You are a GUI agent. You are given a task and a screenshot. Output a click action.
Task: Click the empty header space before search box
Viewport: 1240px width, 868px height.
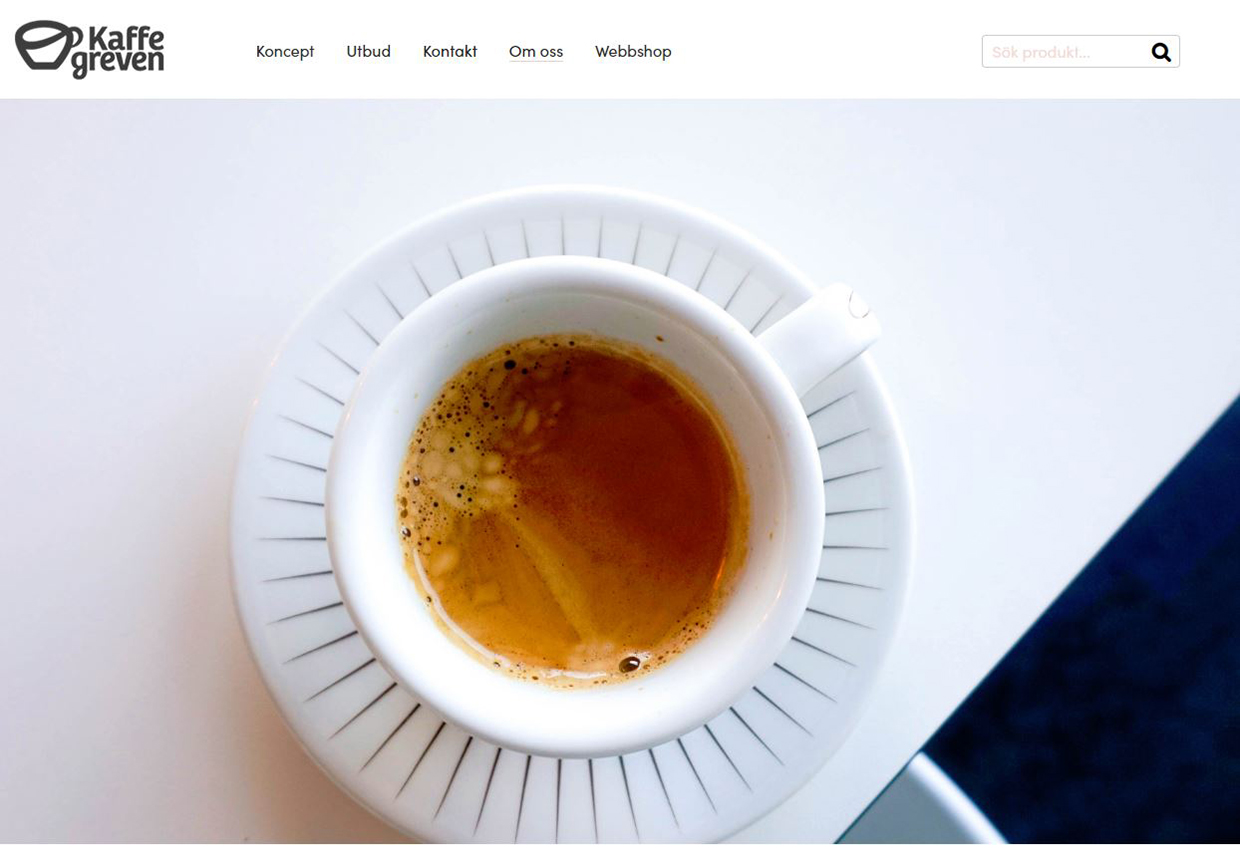point(825,51)
